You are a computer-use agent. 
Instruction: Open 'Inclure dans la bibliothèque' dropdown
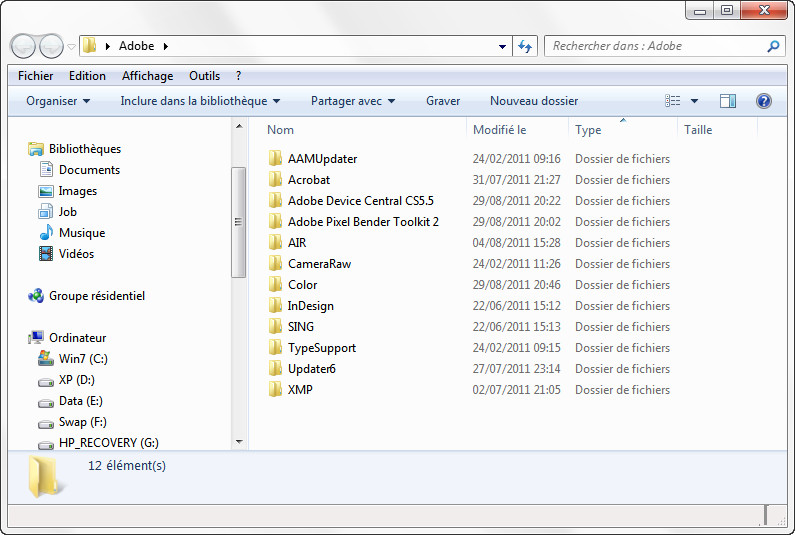coord(200,101)
